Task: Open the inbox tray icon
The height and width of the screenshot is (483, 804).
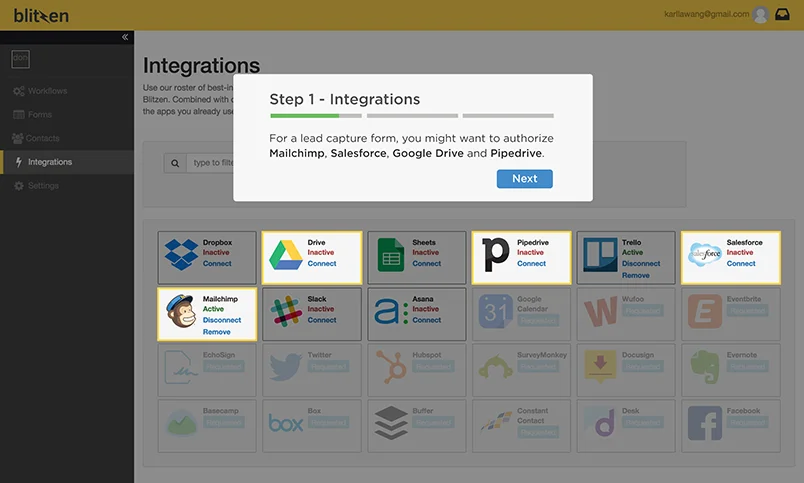Action: coord(782,14)
